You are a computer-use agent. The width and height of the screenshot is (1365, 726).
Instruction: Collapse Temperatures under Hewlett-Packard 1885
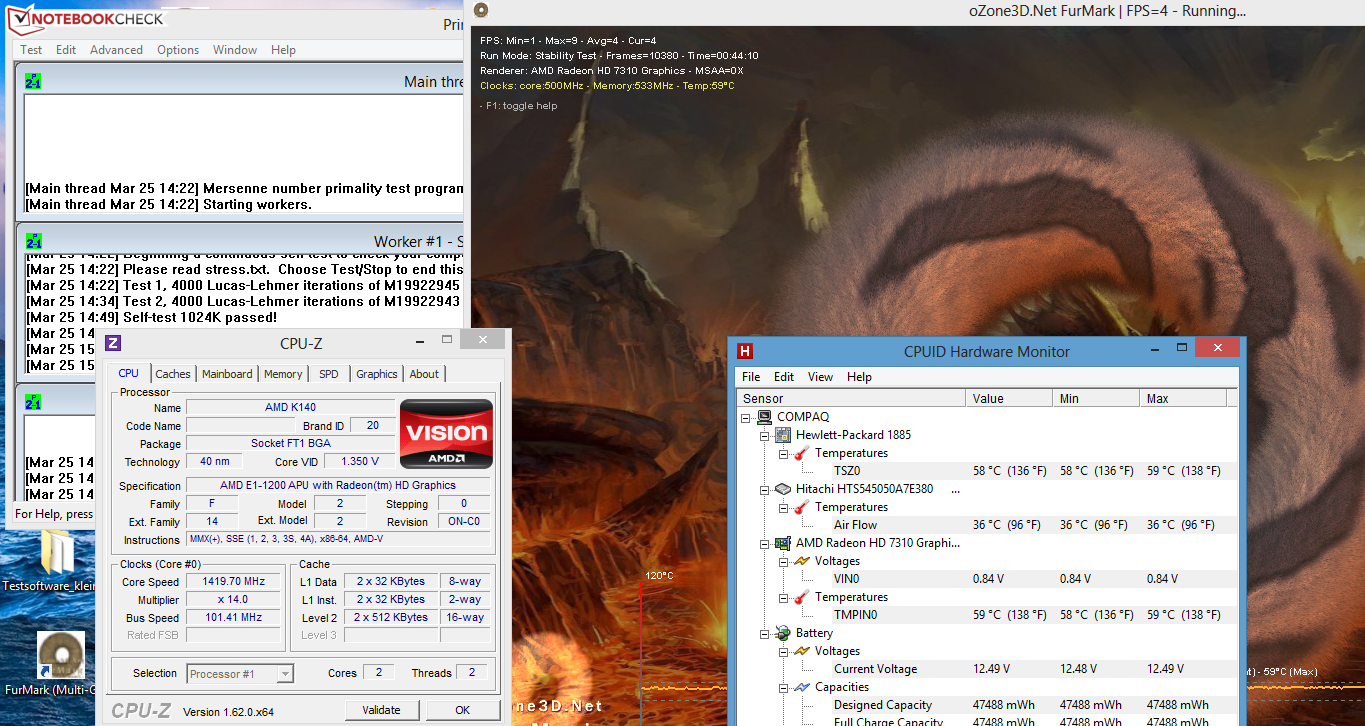pos(783,453)
